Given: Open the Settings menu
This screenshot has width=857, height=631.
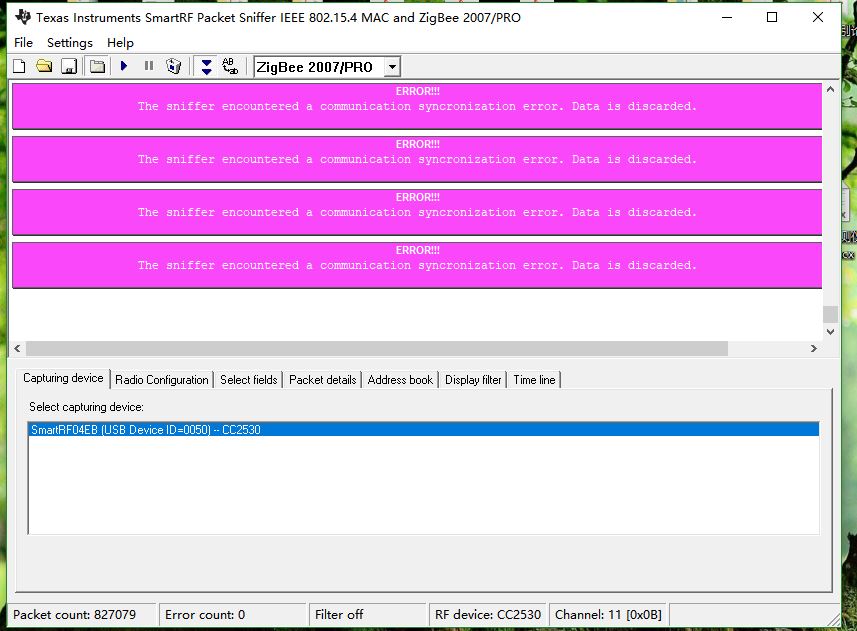Looking at the screenshot, I should 70,43.
